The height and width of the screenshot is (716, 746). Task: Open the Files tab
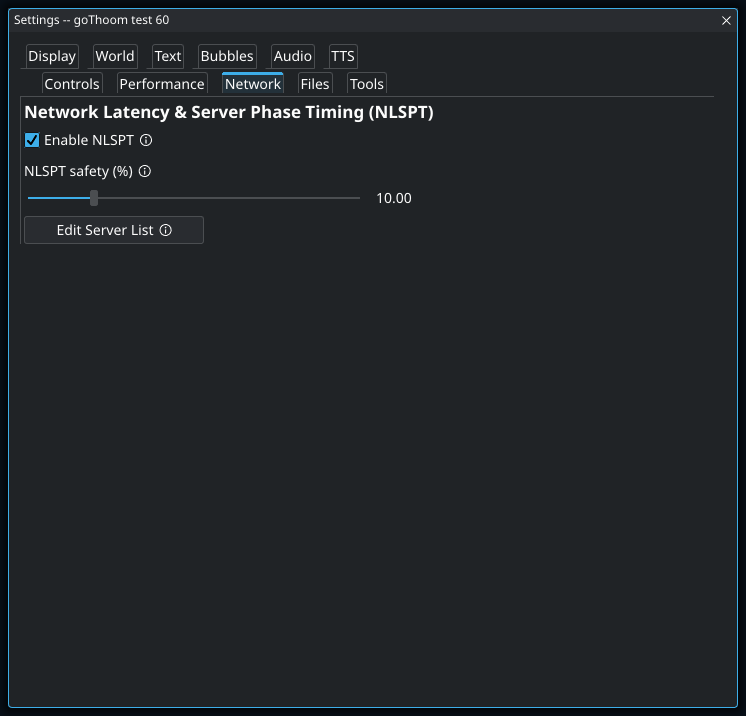314,84
